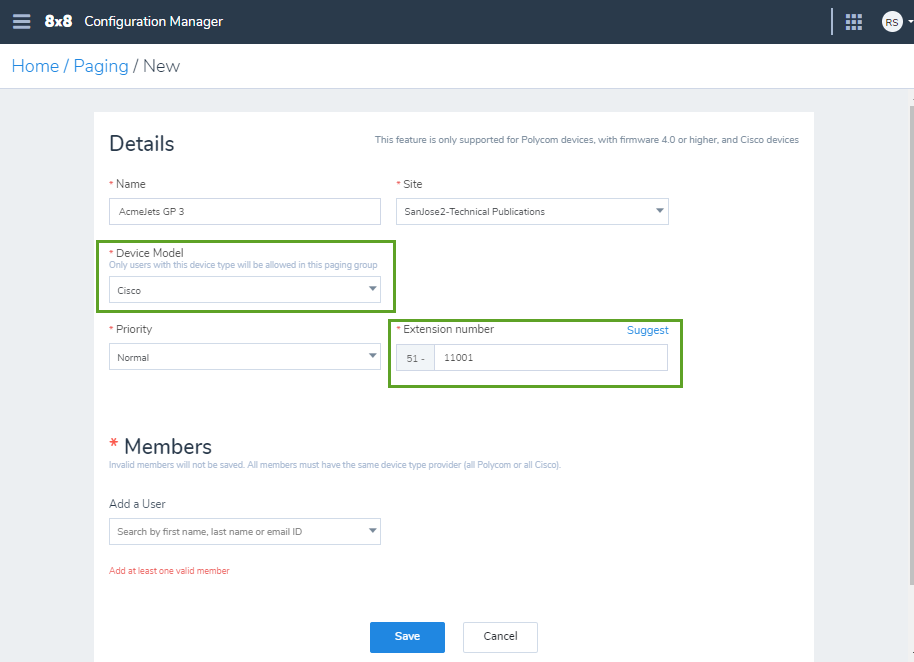This screenshot has width=914, height=662.
Task: Expand the account menu caret beside RS
Action: (910, 22)
